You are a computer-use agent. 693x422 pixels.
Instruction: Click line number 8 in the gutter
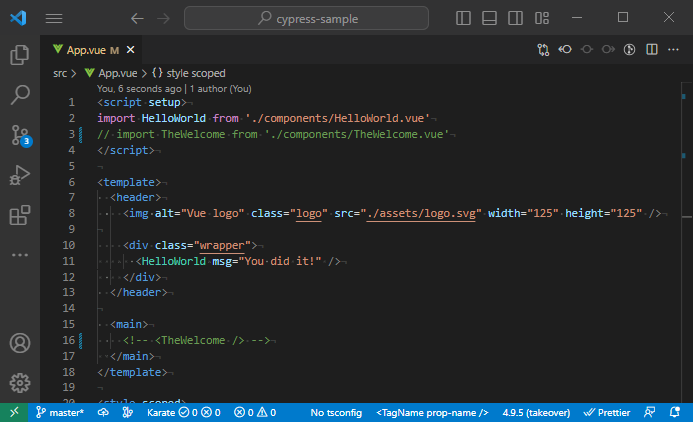click(x=72, y=213)
